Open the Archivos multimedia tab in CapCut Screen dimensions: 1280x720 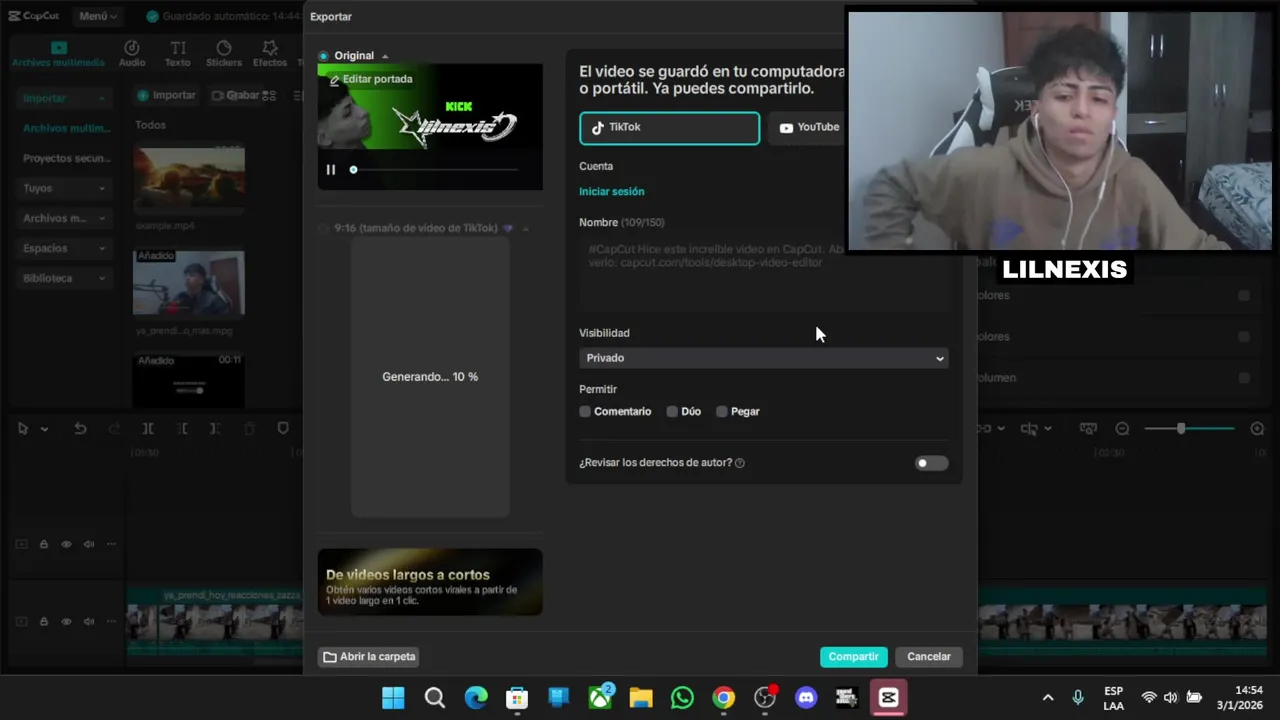point(58,55)
